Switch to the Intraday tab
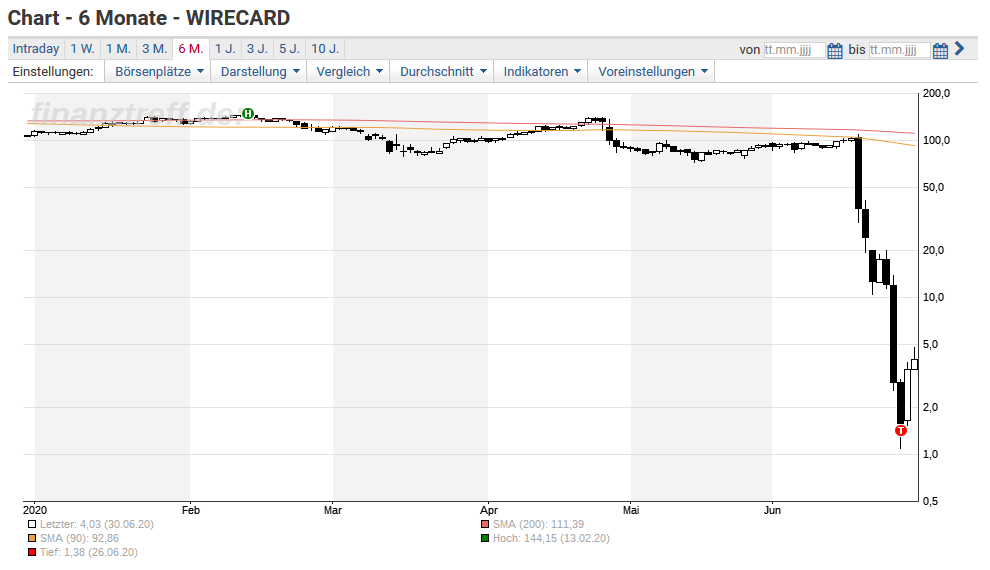This screenshot has width=990, height=570. 36,49
